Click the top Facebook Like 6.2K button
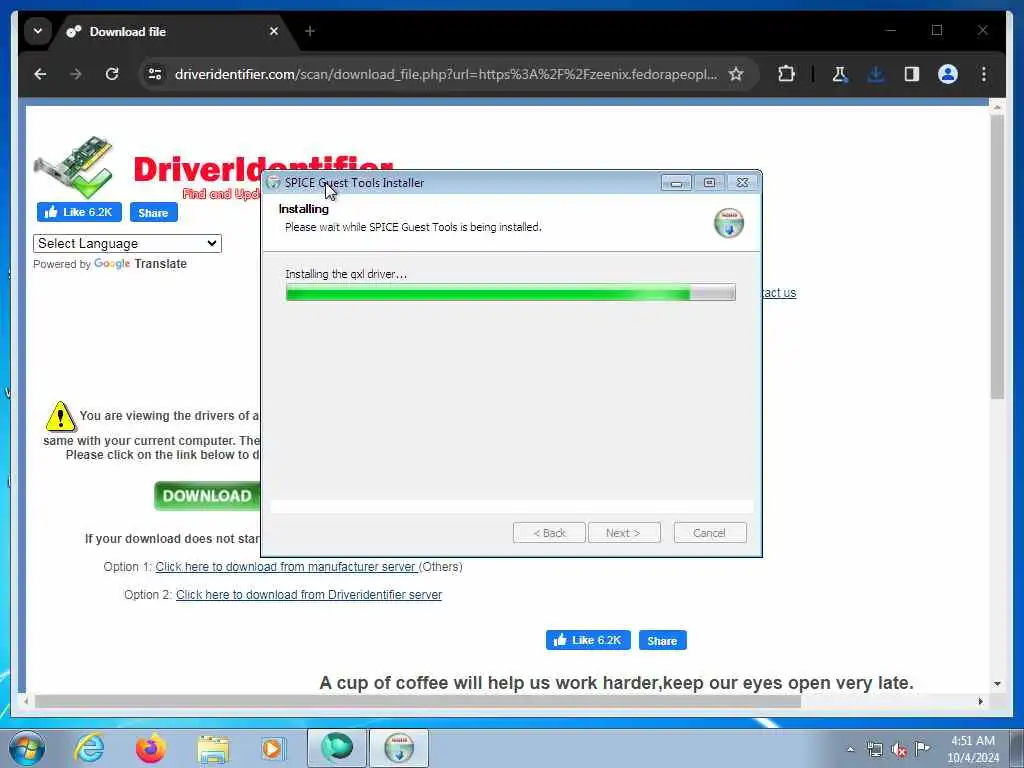 click(79, 212)
